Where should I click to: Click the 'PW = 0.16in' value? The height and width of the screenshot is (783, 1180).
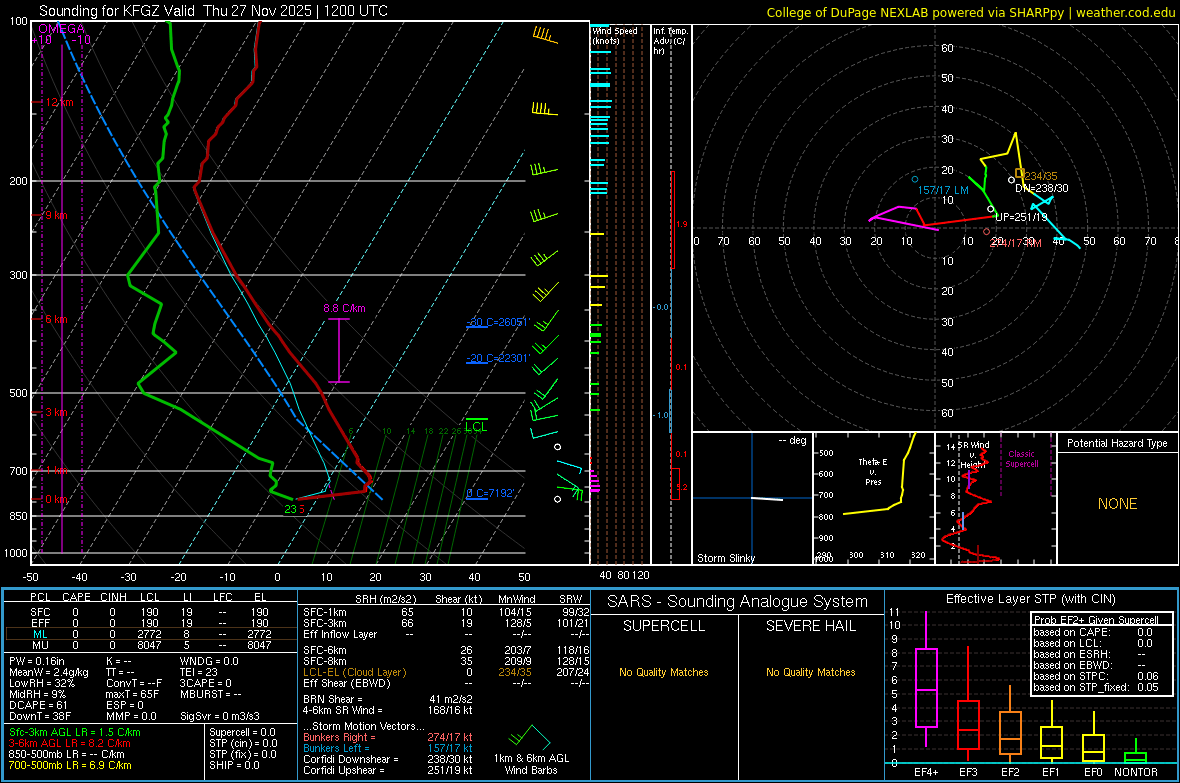(x=36, y=661)
